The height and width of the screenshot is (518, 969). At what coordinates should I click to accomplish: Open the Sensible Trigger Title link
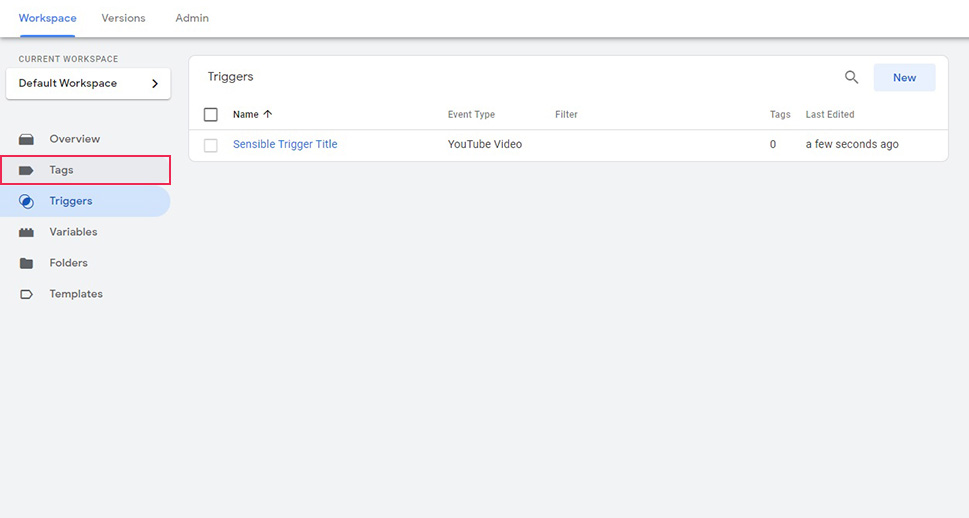tap(285, 144)
